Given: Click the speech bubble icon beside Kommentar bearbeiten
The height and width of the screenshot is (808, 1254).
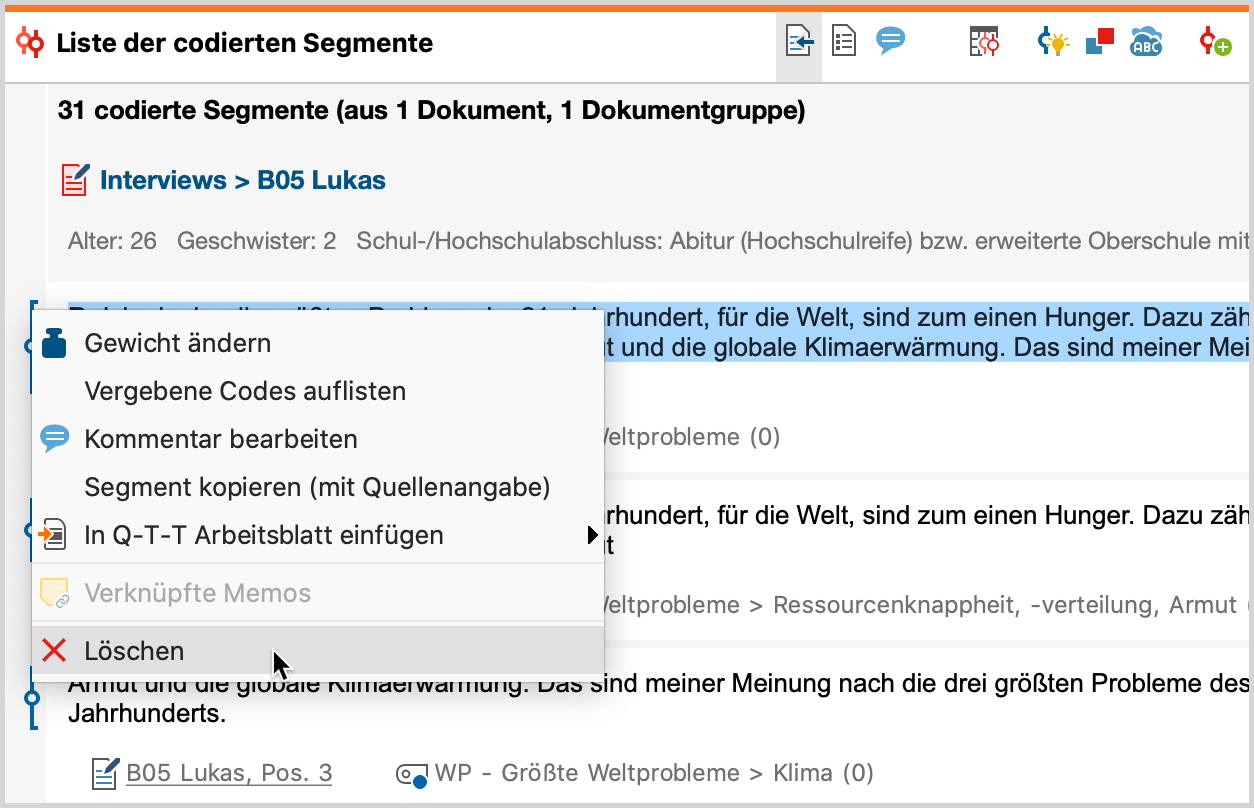Looking at the screenshot, I should [x=54, y=438].
